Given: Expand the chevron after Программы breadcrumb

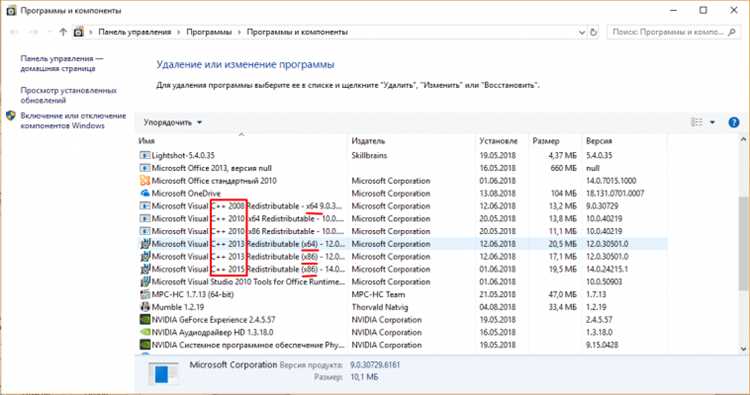Looking at the screenshot, I should tap(239, 32).
